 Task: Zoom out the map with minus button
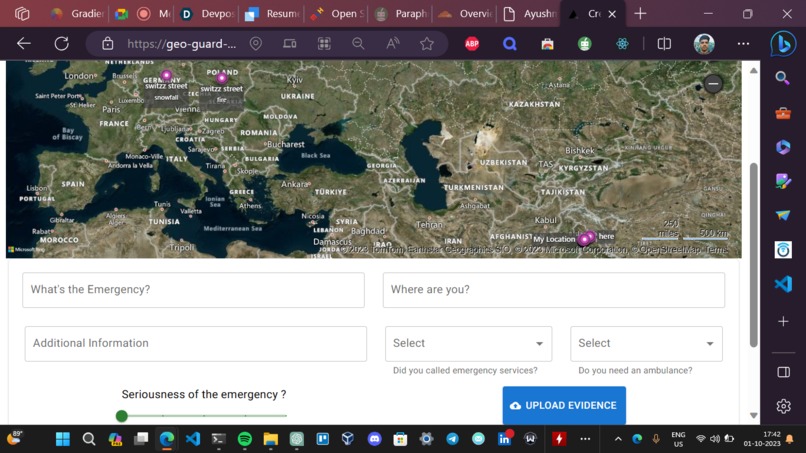click(713, 84)
